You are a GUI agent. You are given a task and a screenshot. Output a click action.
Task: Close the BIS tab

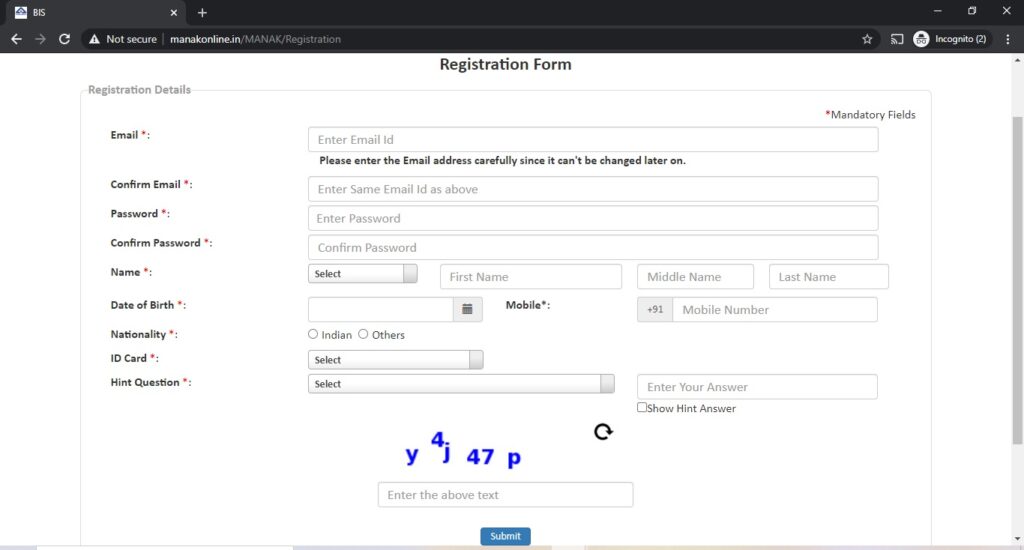174,12
